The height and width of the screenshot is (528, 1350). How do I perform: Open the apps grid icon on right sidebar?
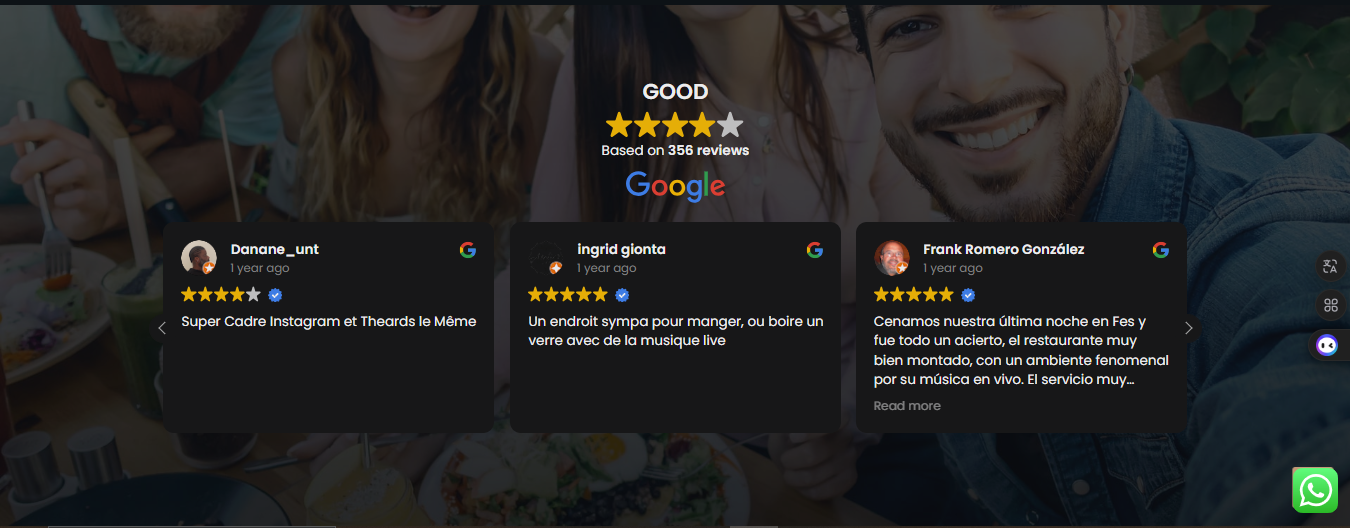1330,305
